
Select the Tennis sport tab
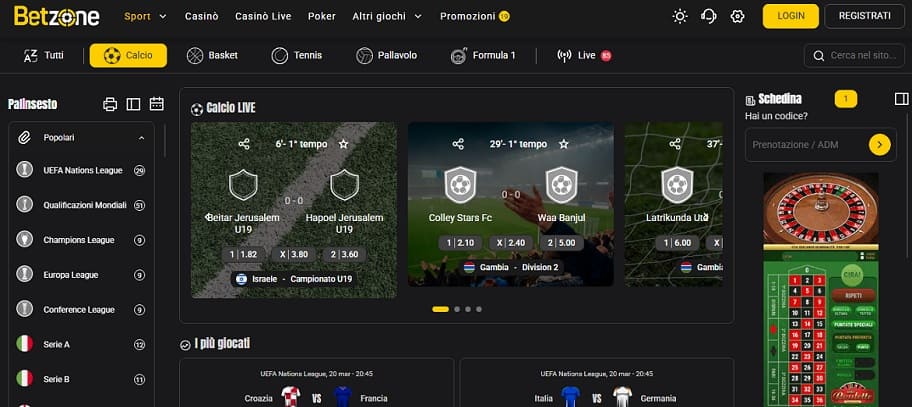297,56
